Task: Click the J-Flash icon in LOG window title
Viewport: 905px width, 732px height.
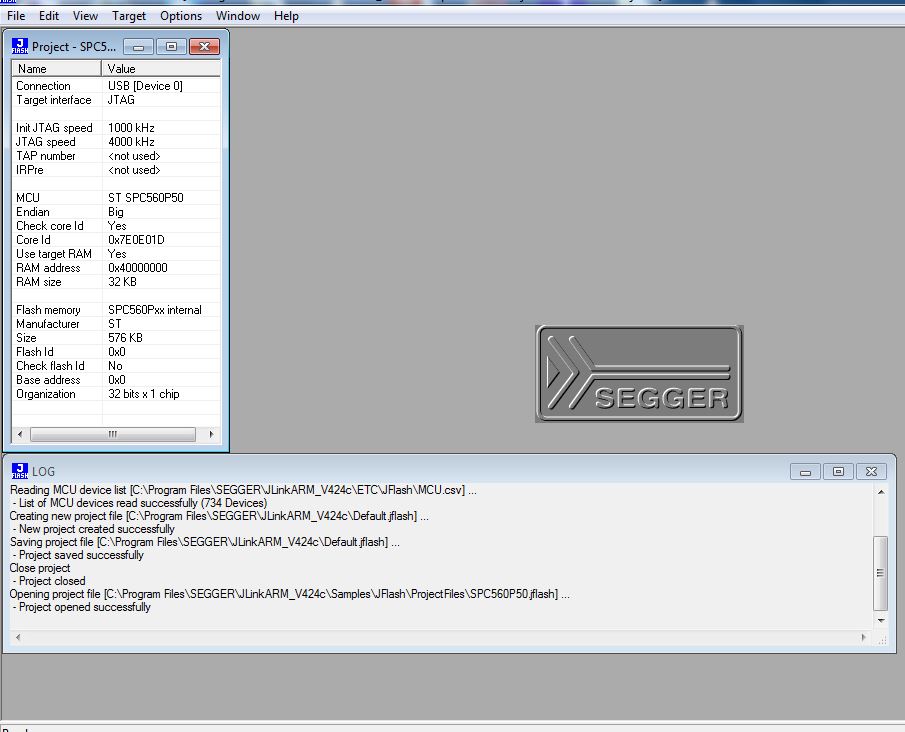Action: pos(20,471)
